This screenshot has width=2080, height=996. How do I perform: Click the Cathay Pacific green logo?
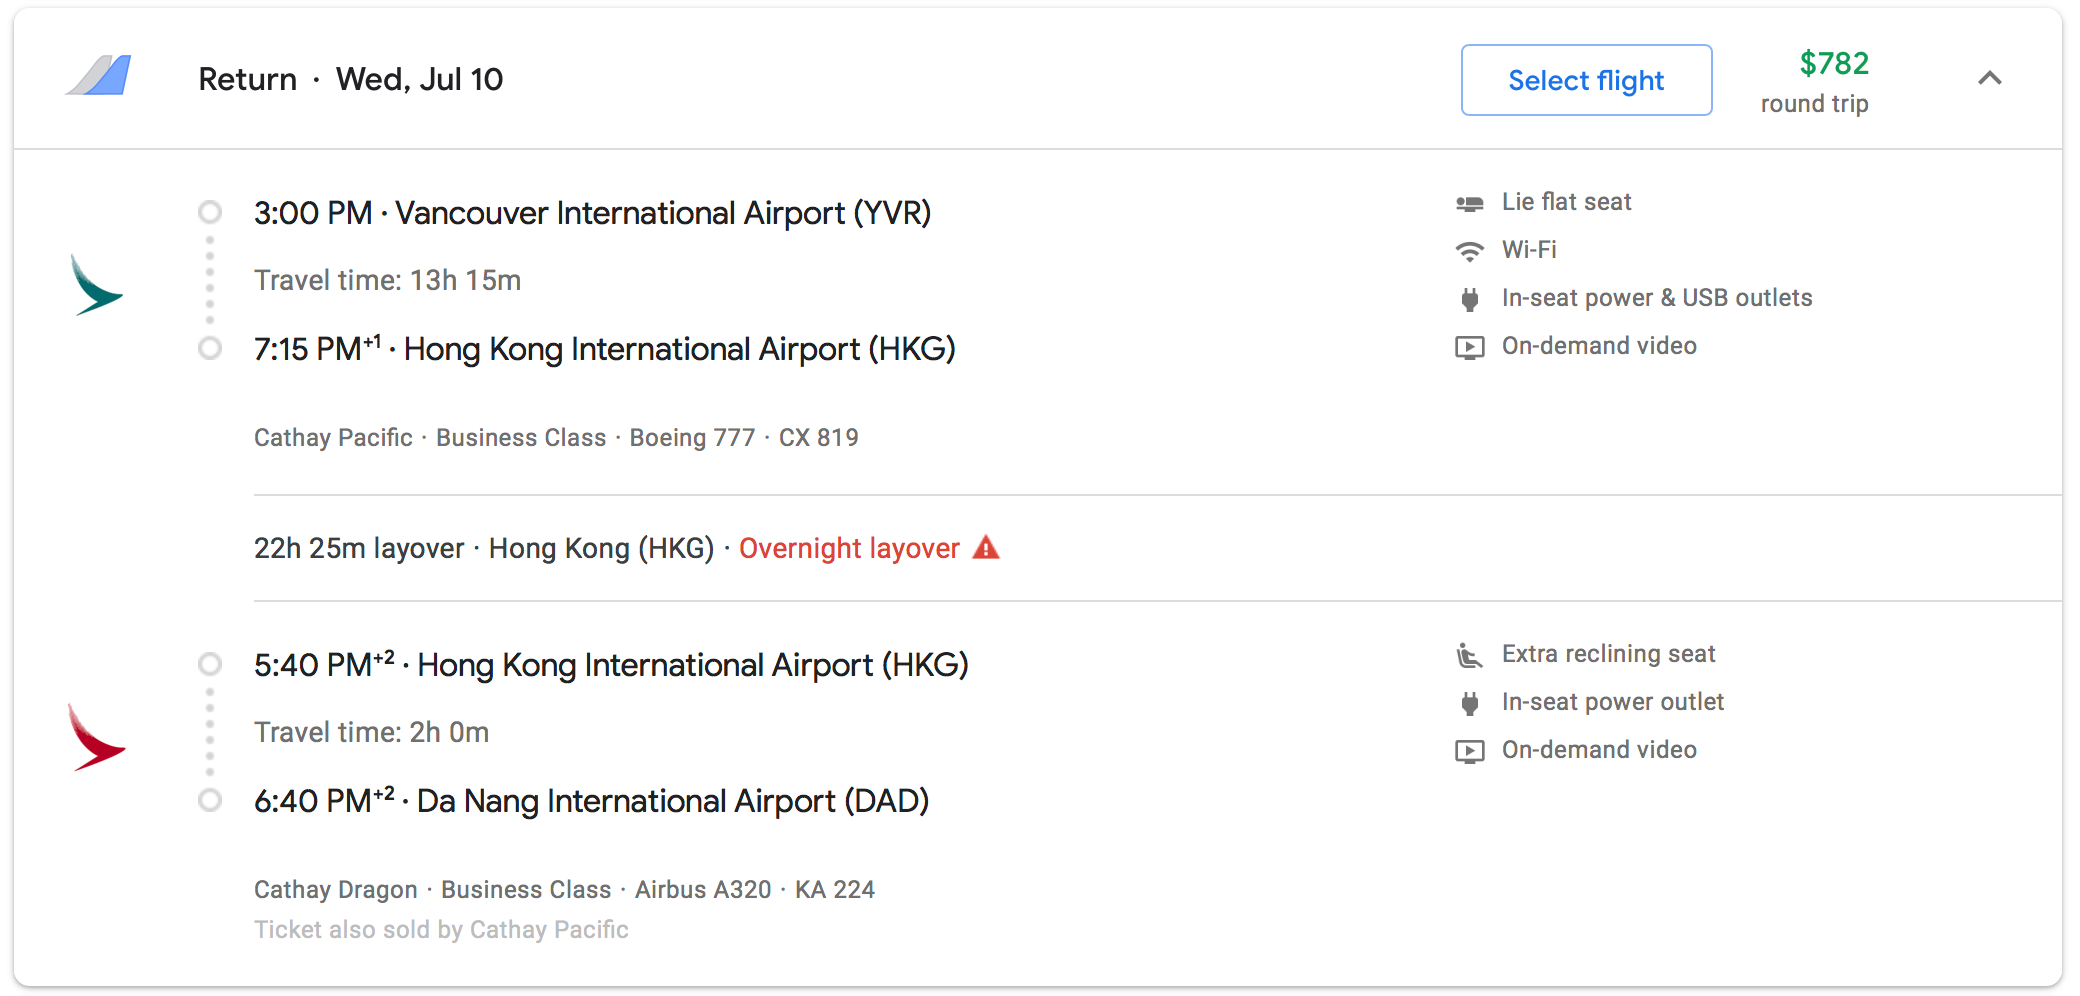coord(96,285)
